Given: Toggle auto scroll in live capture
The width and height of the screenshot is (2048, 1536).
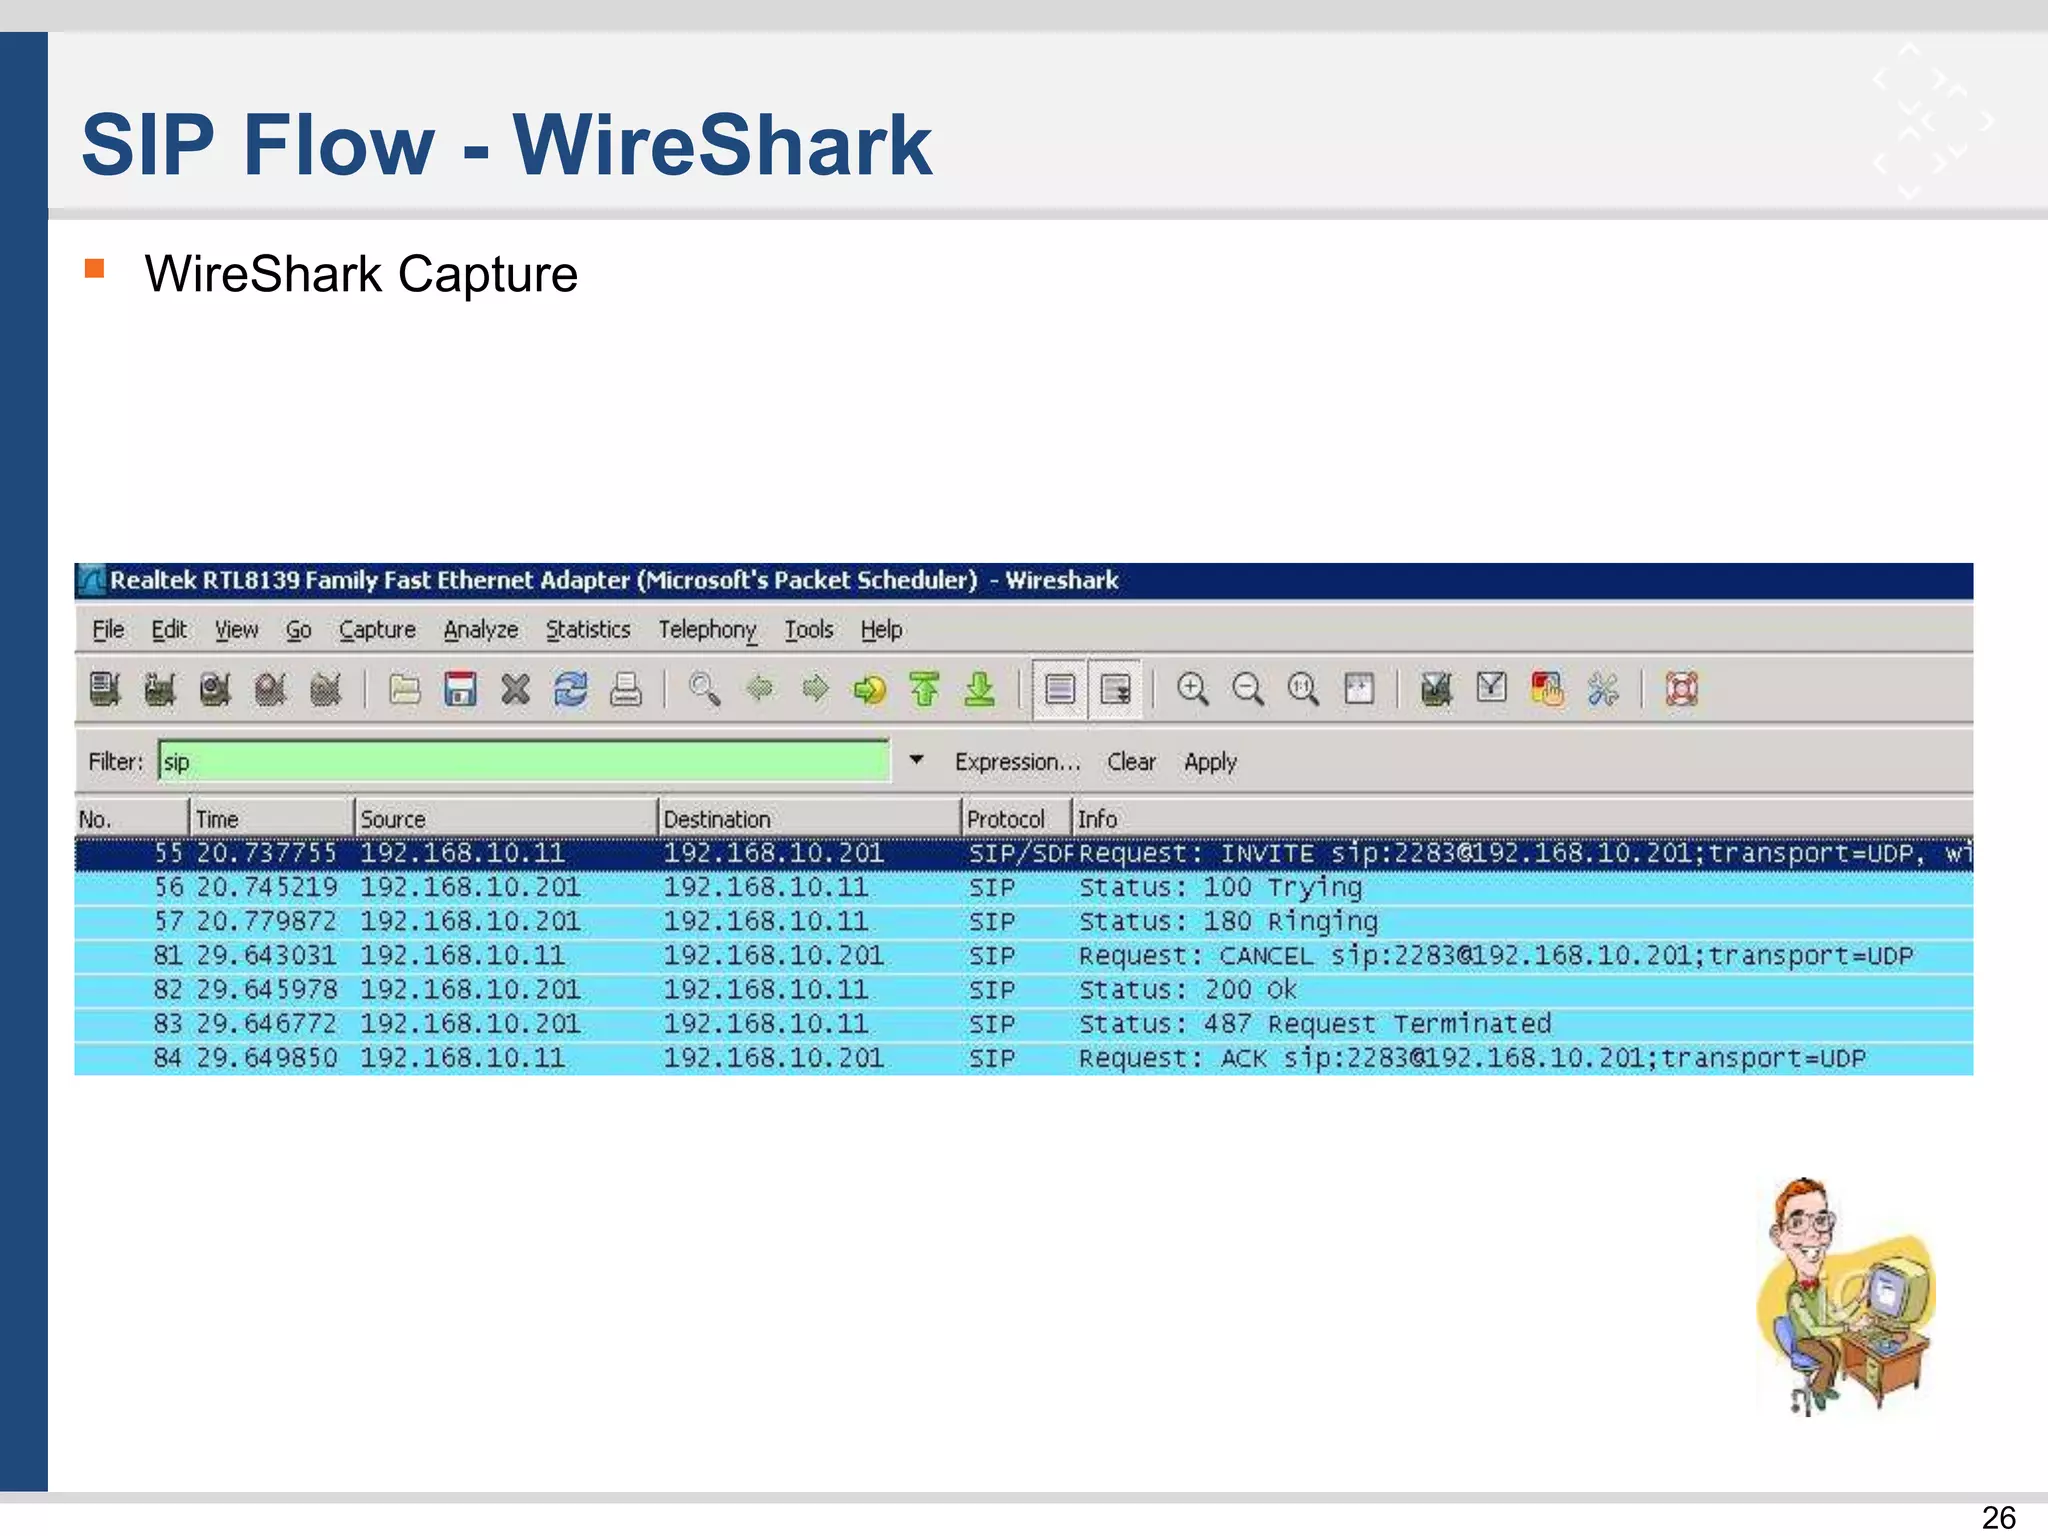Looking at the screenshot, I should point(1115,689).
